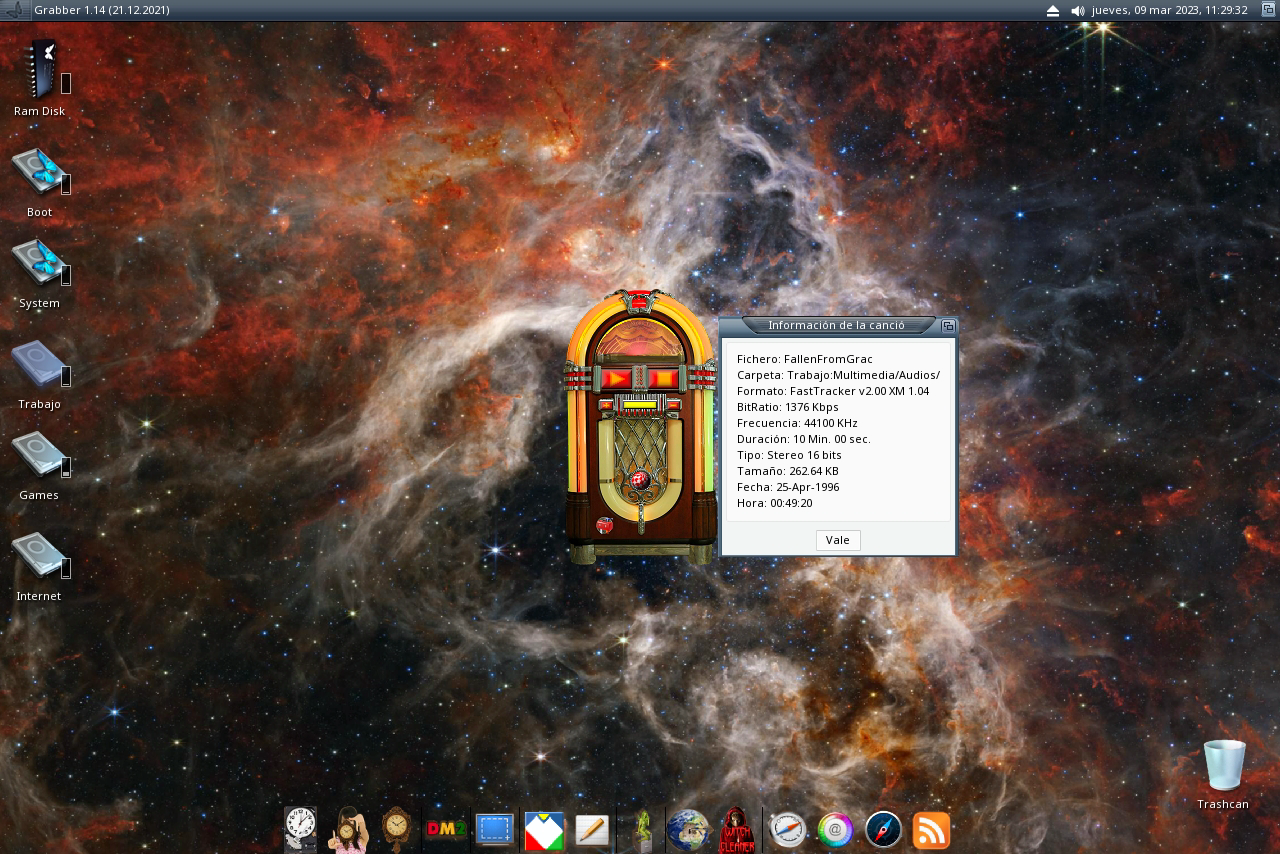Launch the DM2 app from the dock

[446, 830]
